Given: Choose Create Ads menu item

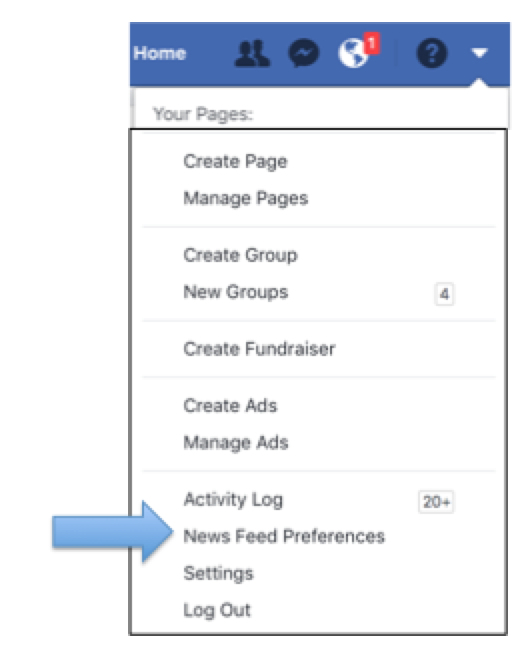Looking at the screenshot, I should coord(230,405).
